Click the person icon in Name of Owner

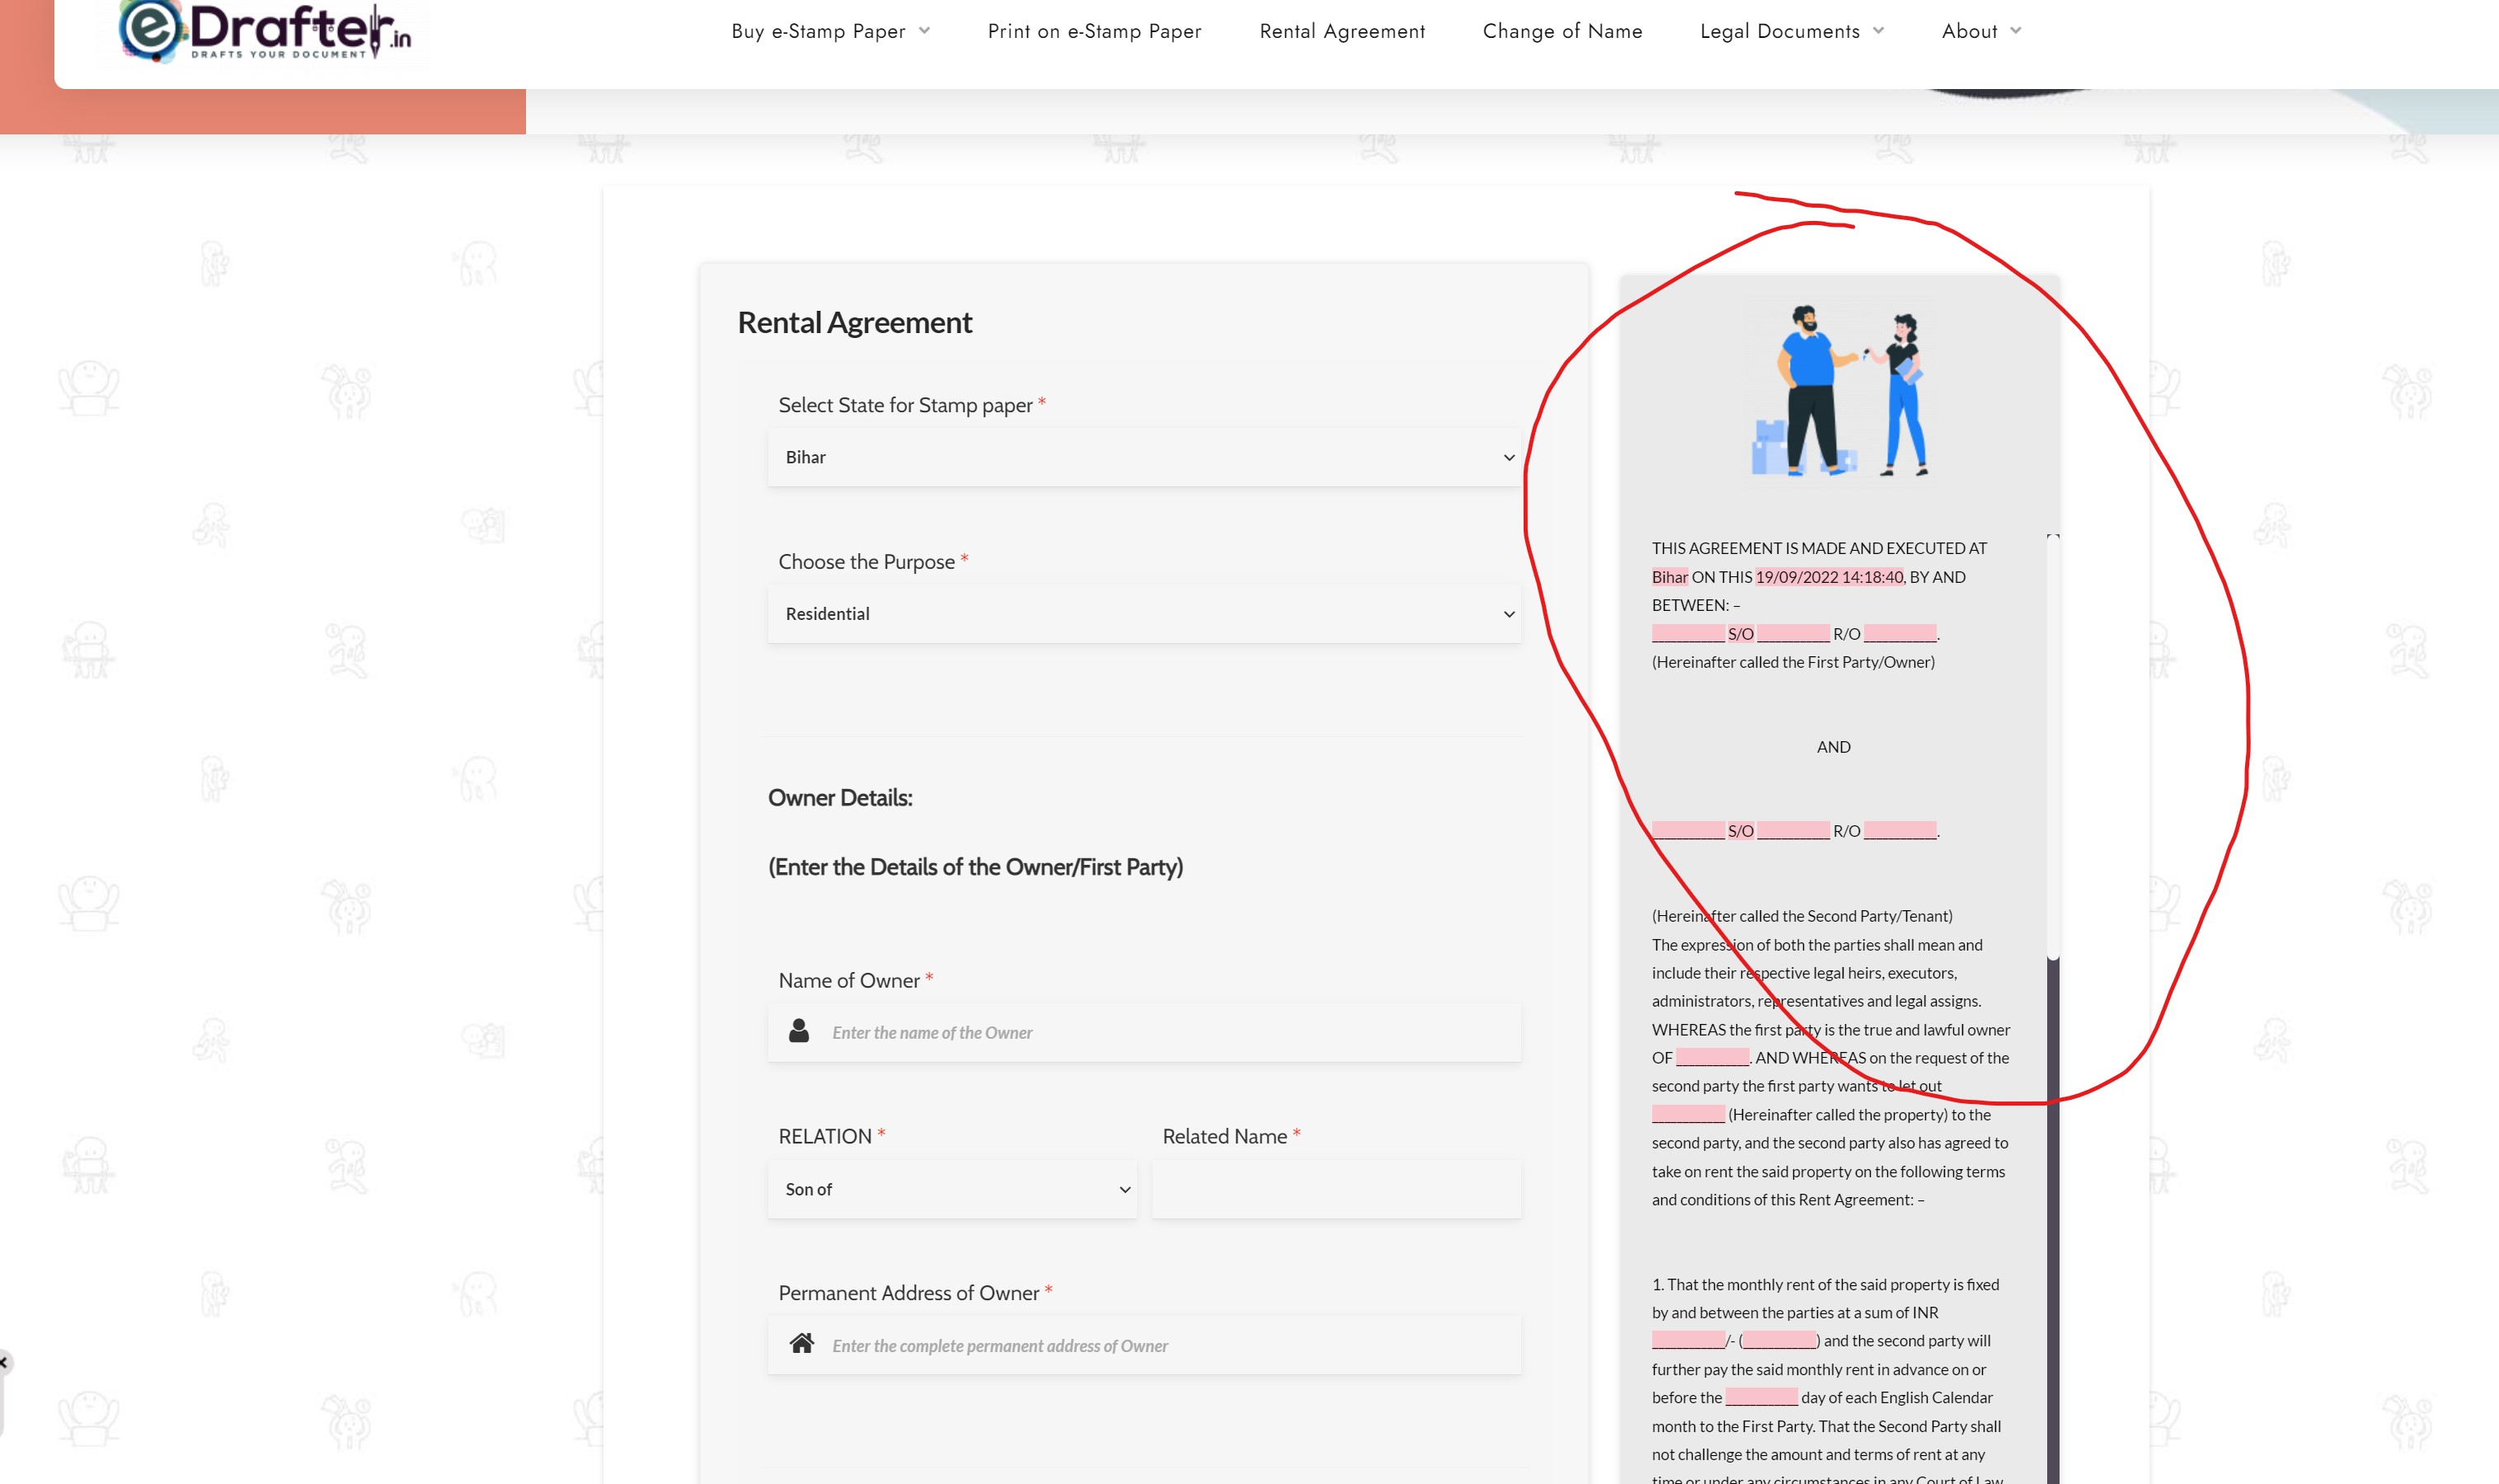pyautogui.click(x=798, y=1031)
